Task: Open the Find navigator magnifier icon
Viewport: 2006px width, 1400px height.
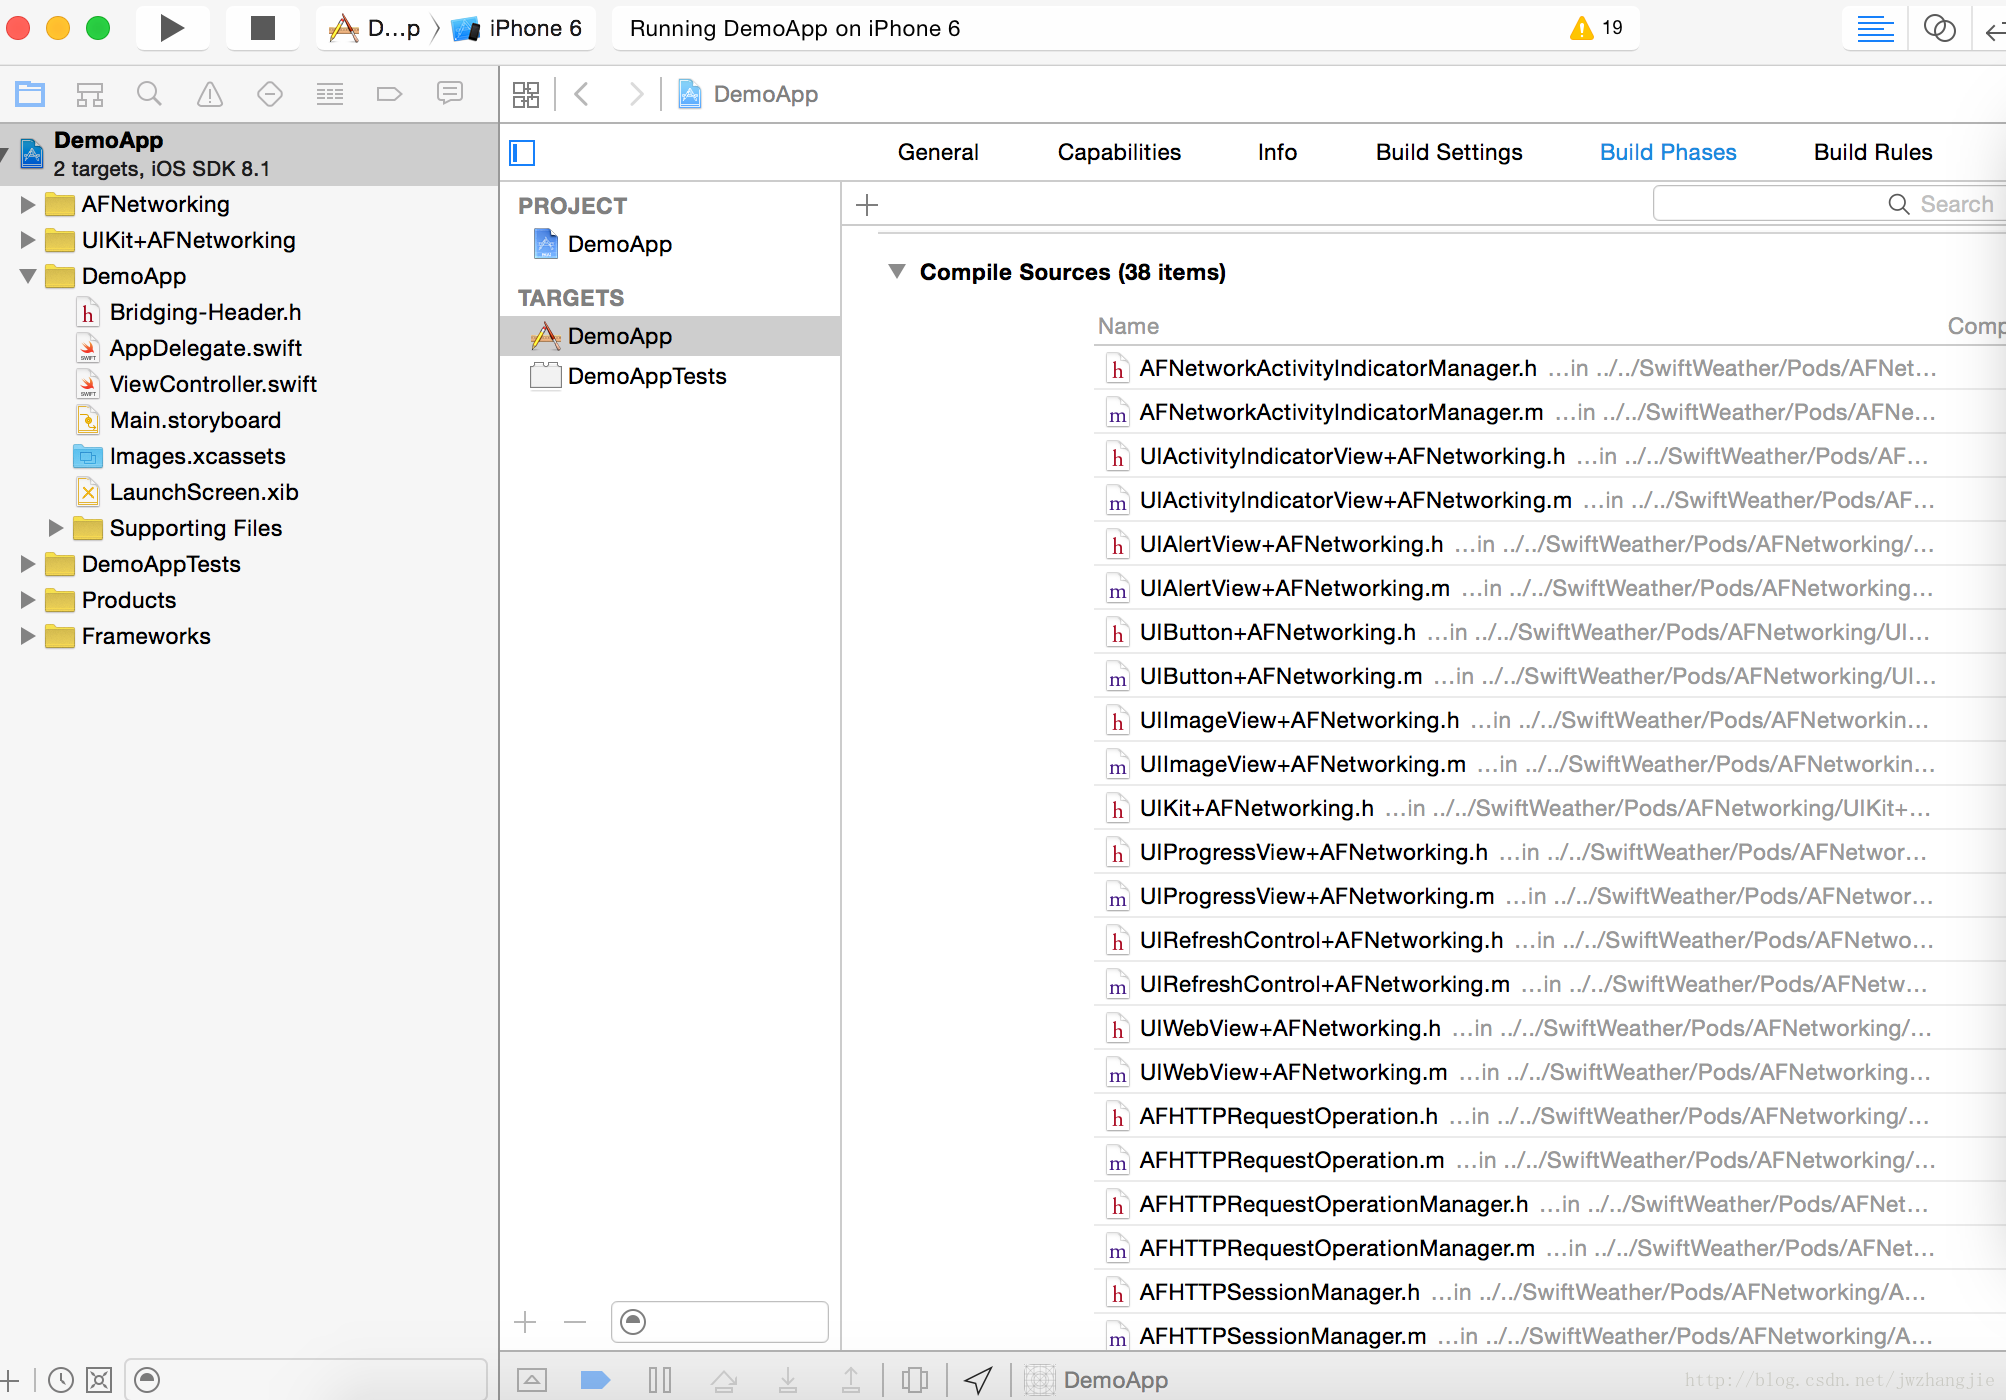Action: coord(150,94)
